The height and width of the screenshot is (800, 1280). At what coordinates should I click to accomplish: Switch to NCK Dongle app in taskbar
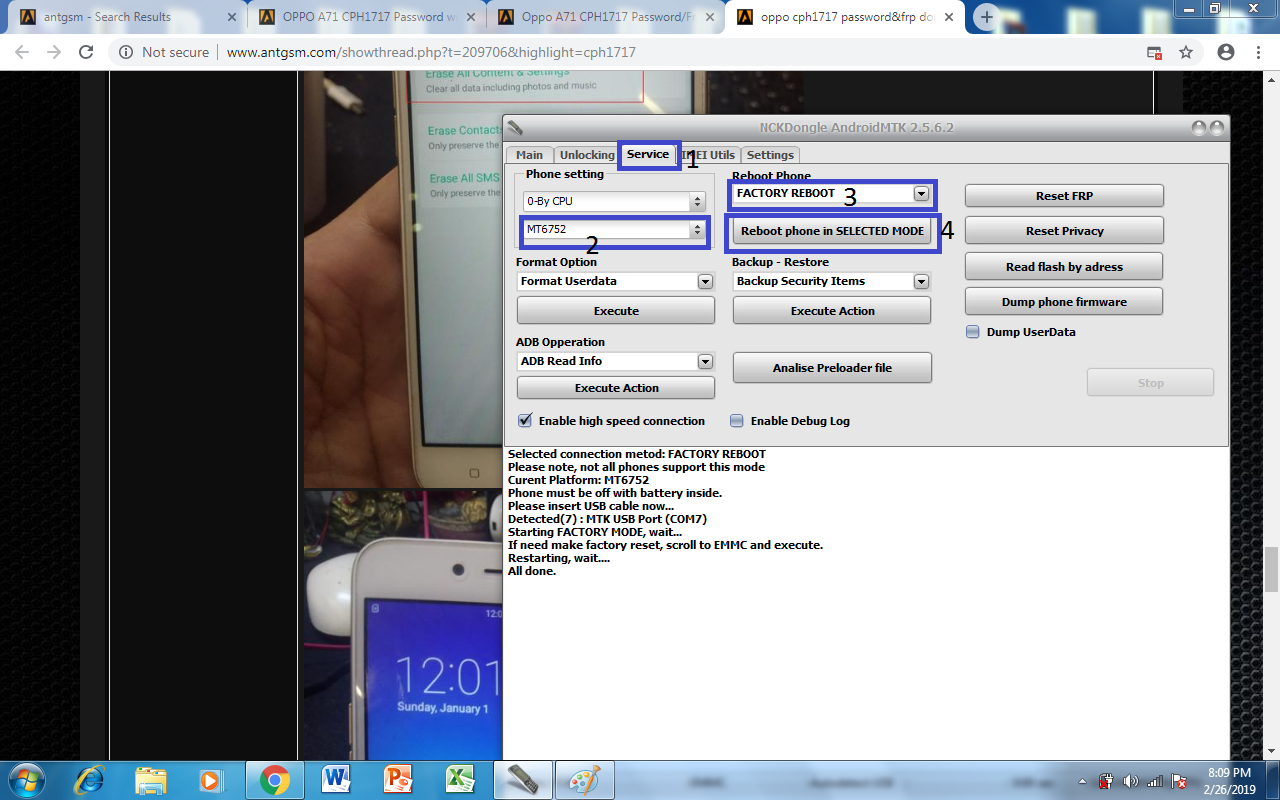[x=523, y=779]
